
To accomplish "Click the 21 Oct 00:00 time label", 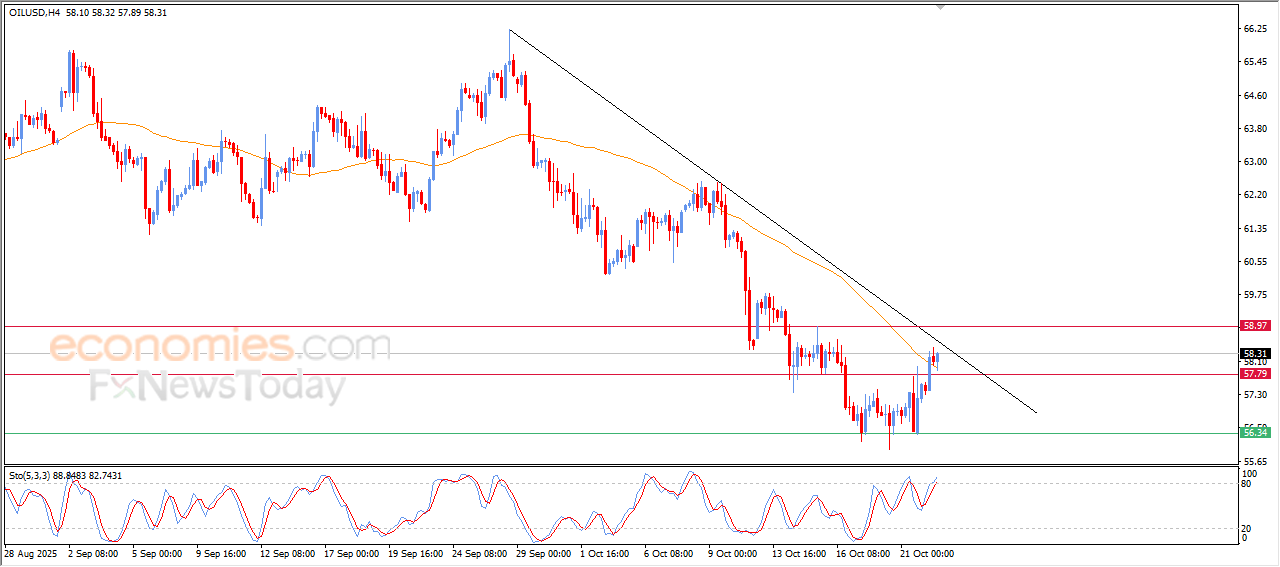I will 927,553.
